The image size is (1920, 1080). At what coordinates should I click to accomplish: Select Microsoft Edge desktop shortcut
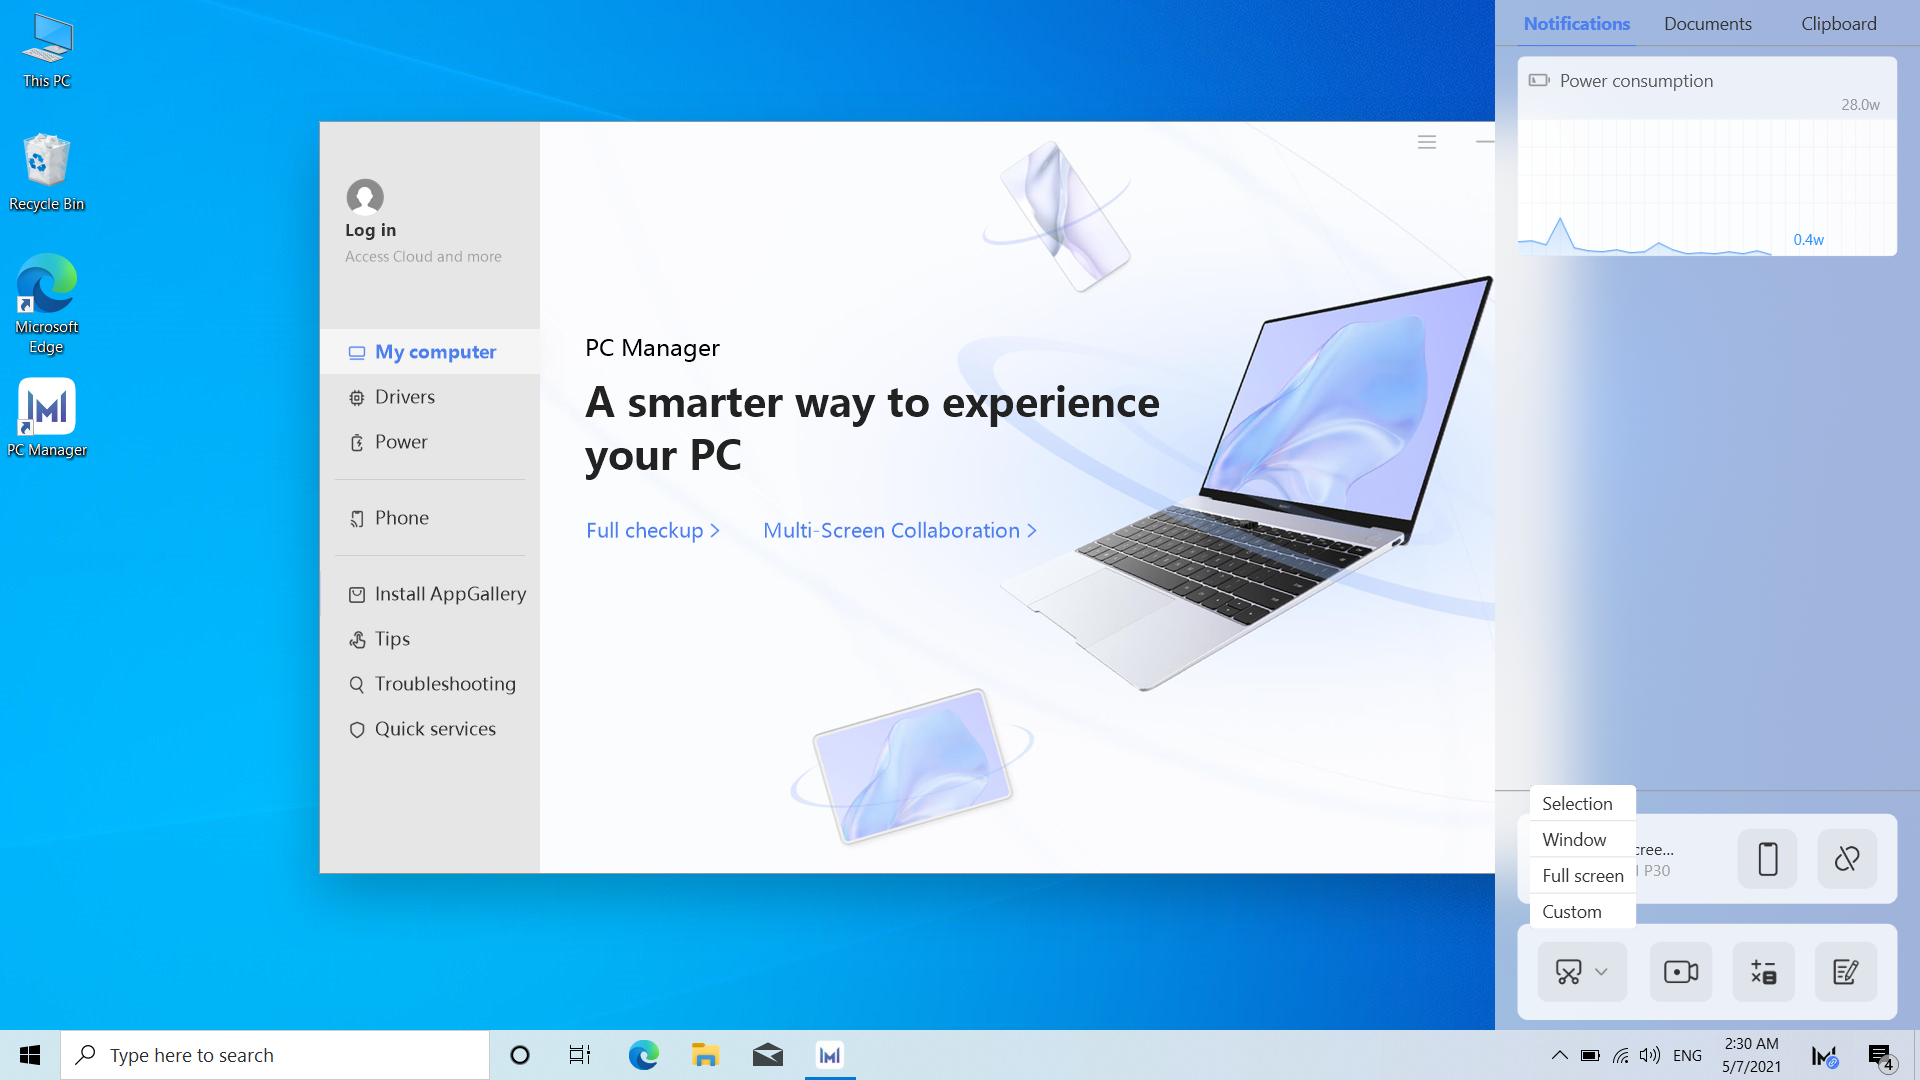(x=47, y=304)
